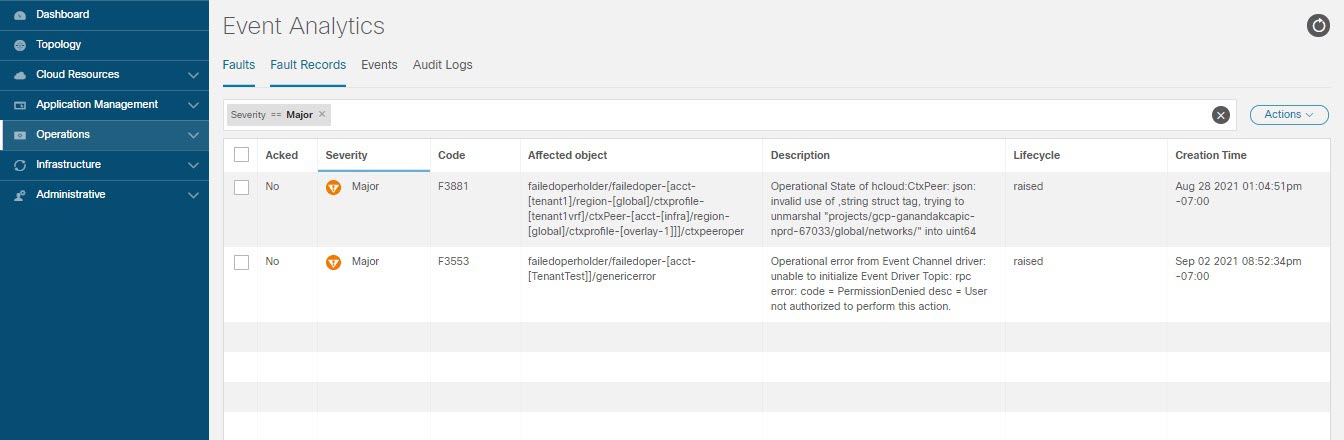Expand the Operations menu chevron
Viewport: 1344px width, 440px height.
[194, 135]
